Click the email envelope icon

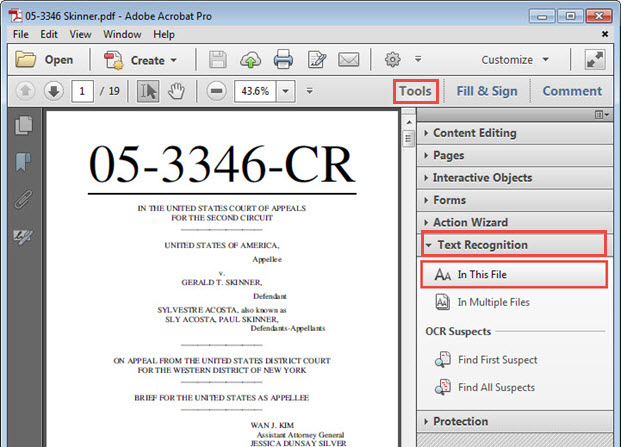[x=348, y=60]
